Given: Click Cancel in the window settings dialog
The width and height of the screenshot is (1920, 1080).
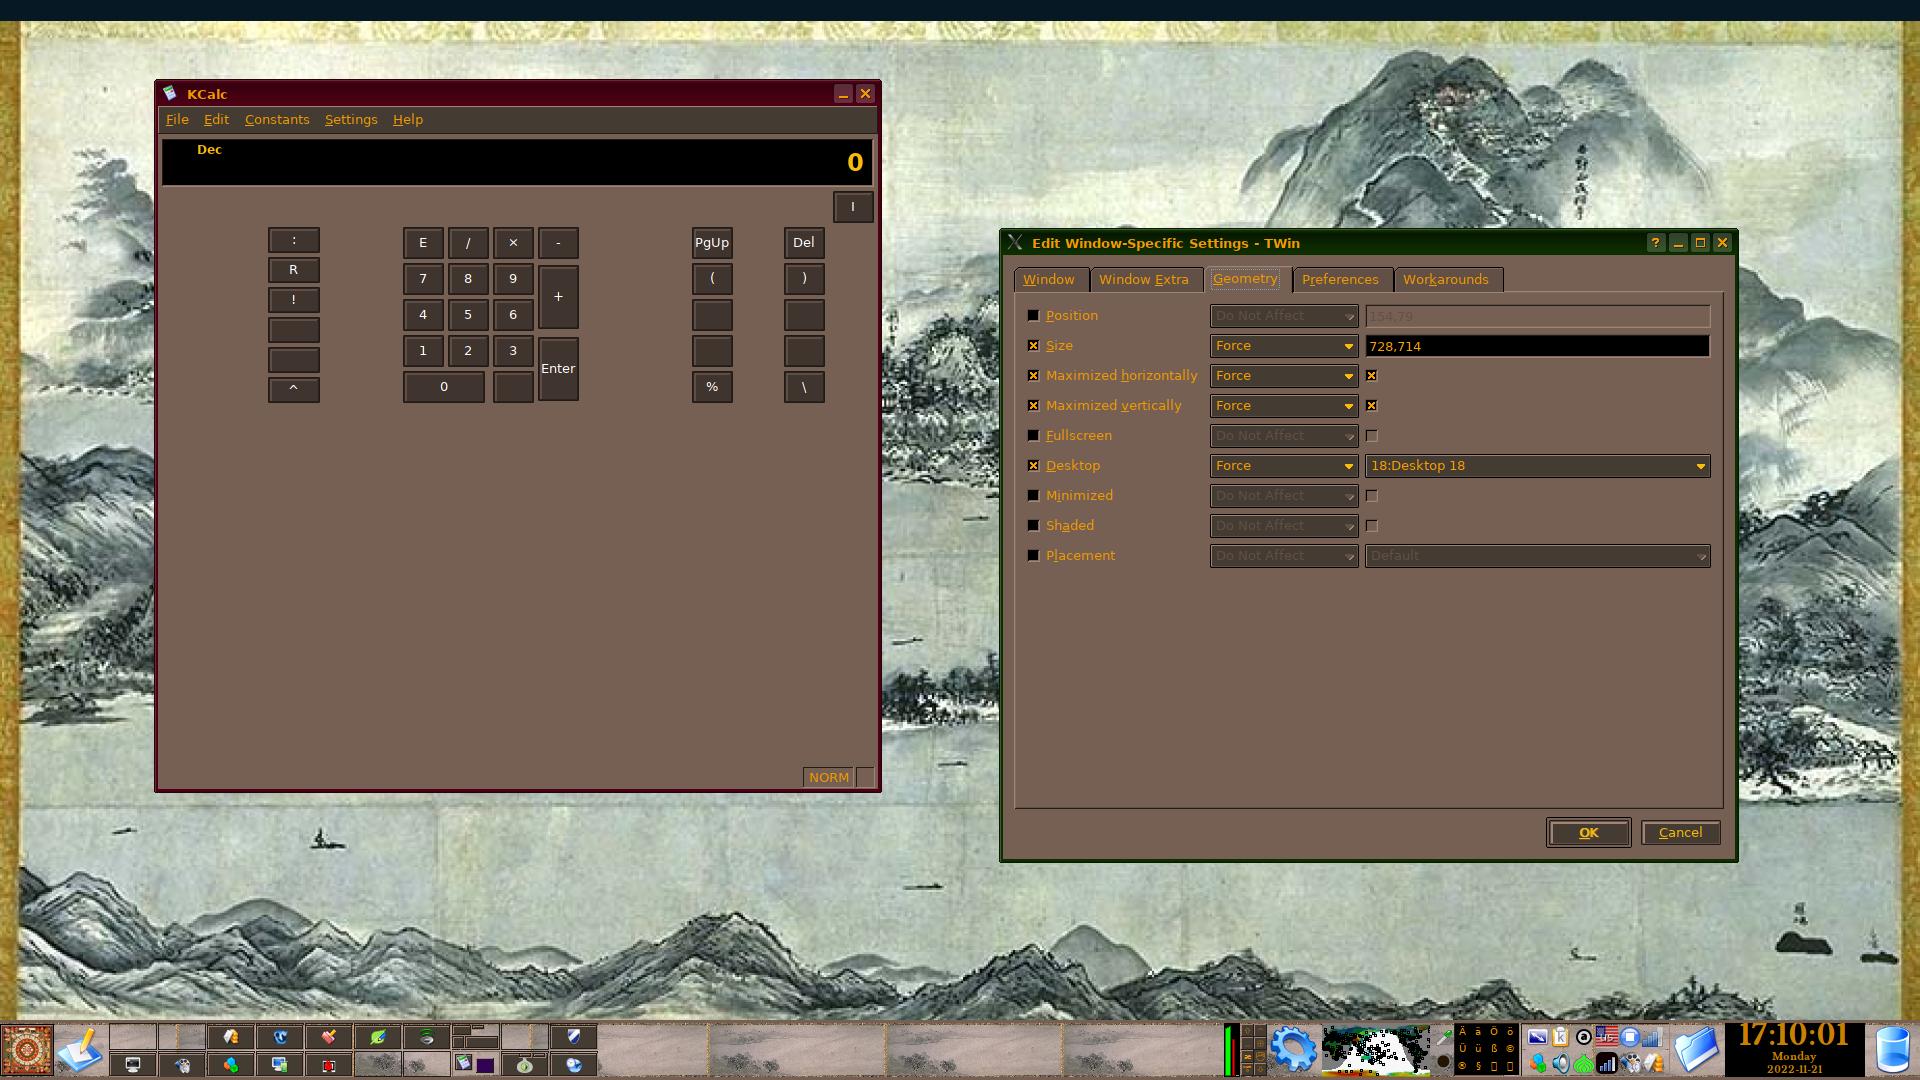Looking at the screenshot, I should click(1680, 832).
